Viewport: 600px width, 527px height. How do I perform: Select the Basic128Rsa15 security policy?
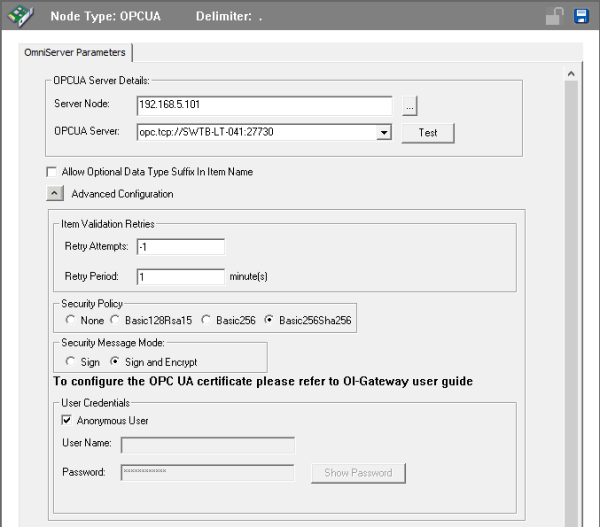point(115,320)
